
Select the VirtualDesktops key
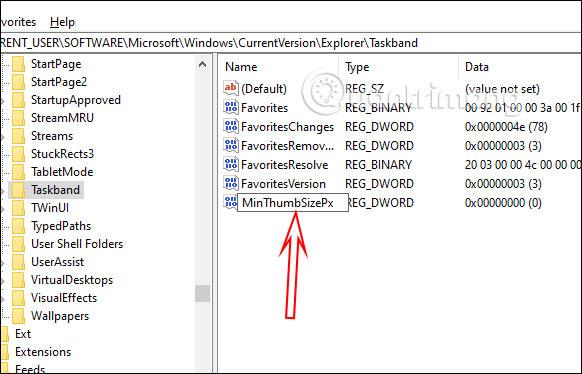(x=72, y=280)
